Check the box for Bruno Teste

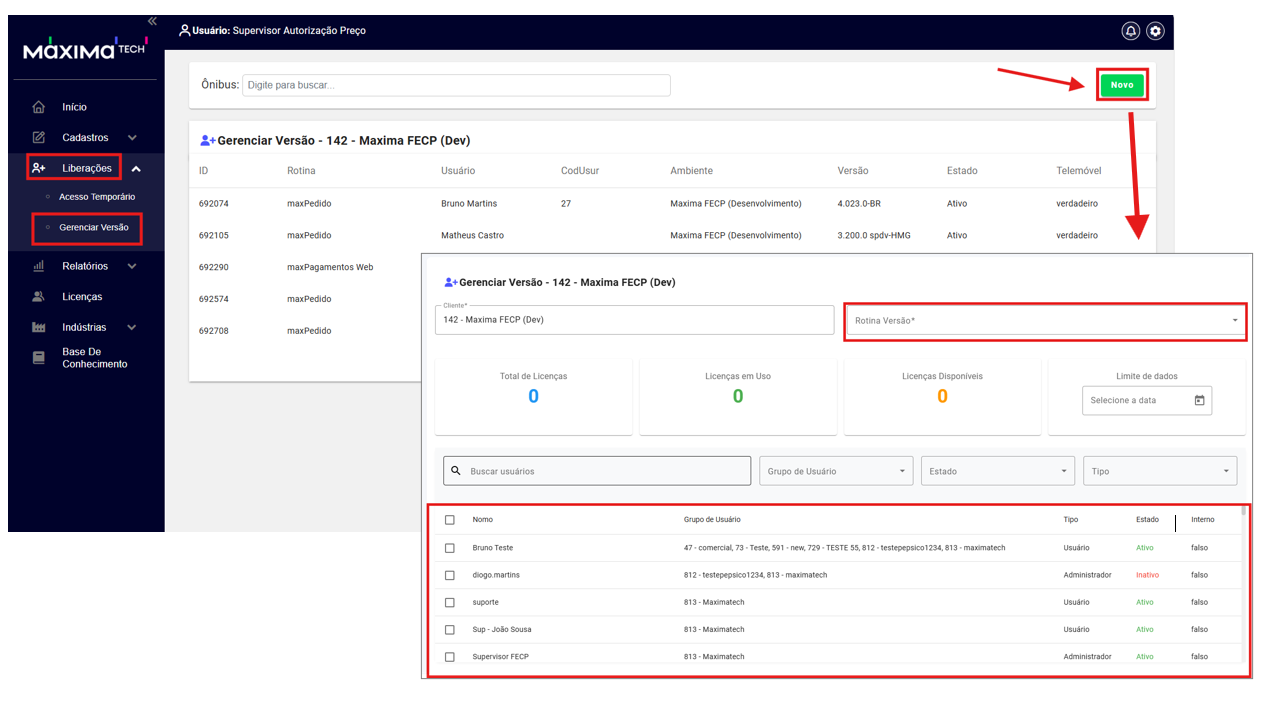click(450, 548)
